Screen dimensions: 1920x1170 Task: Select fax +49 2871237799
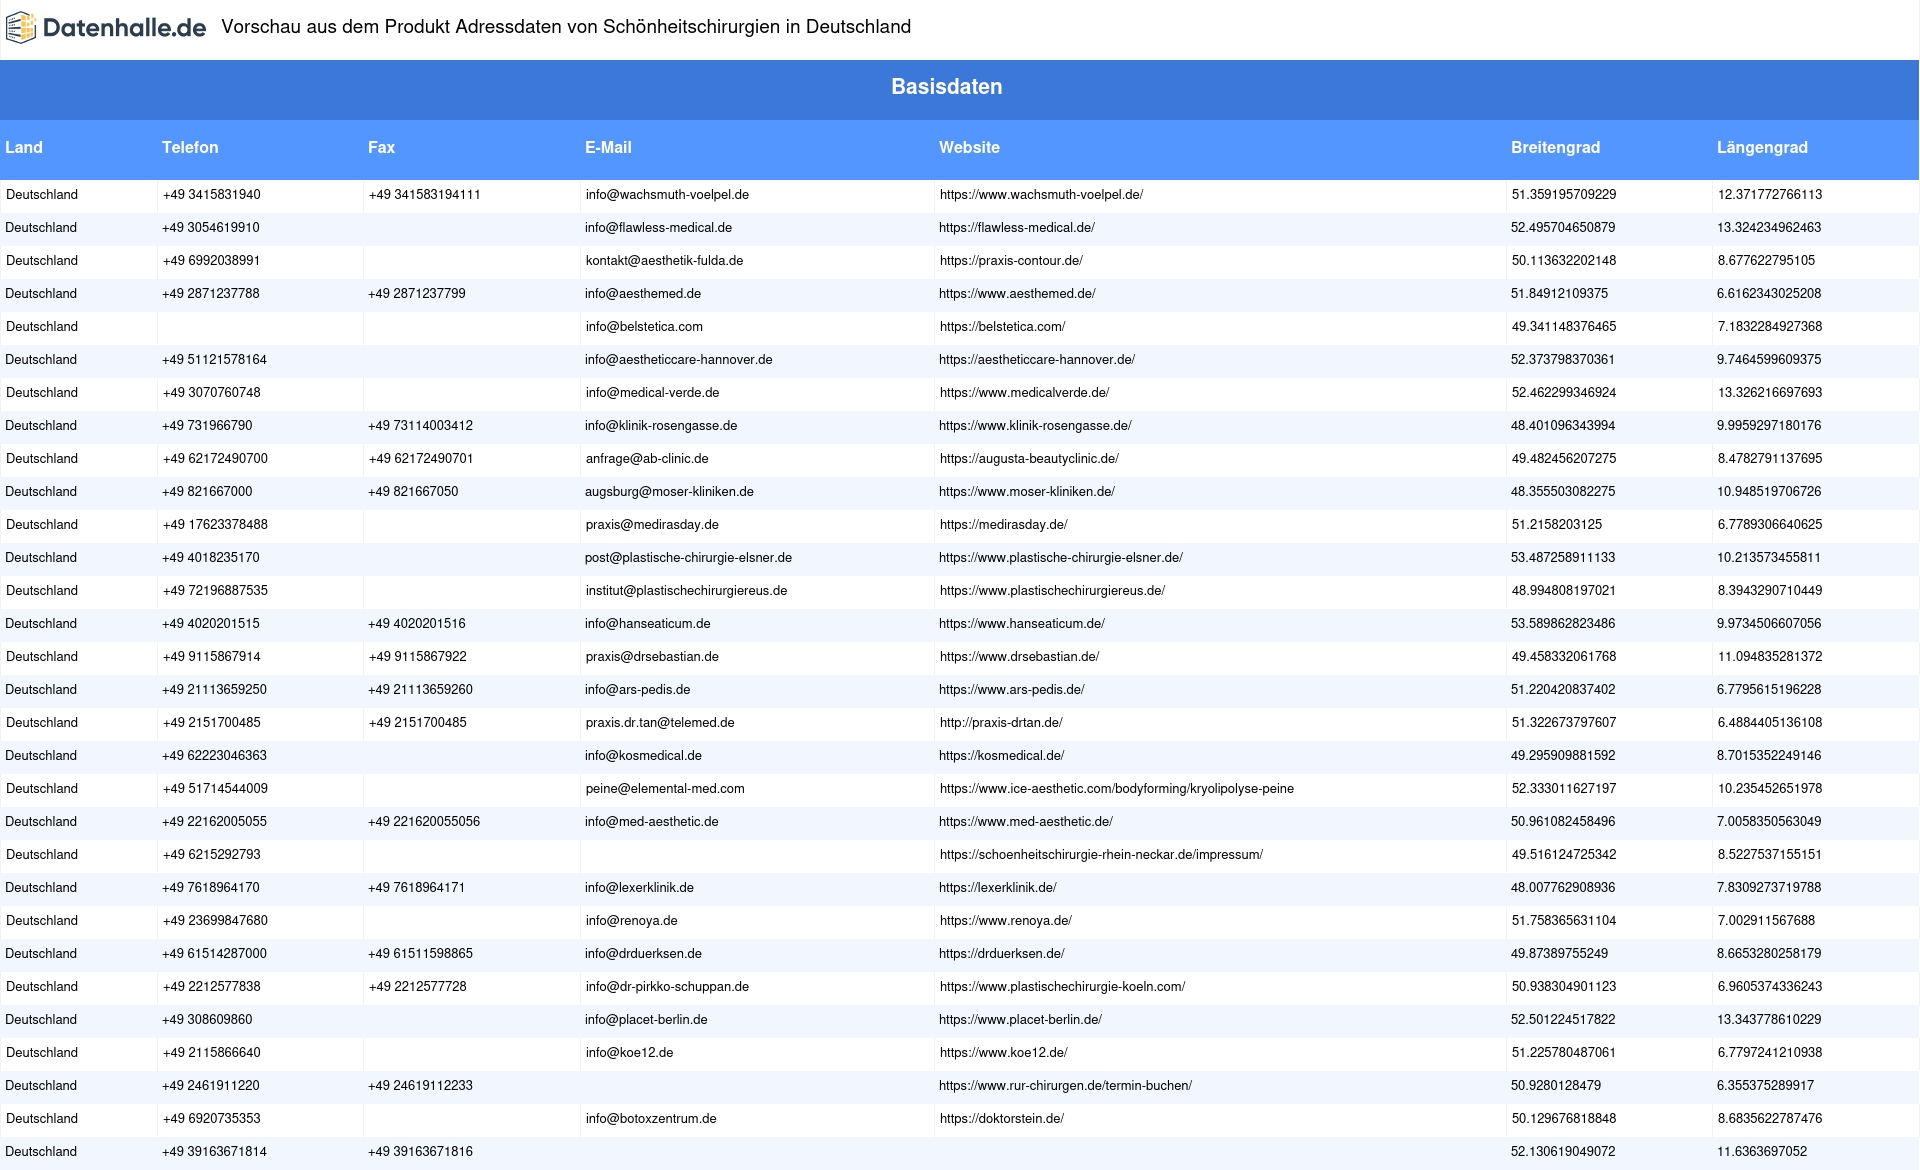(x=417, y=294)
